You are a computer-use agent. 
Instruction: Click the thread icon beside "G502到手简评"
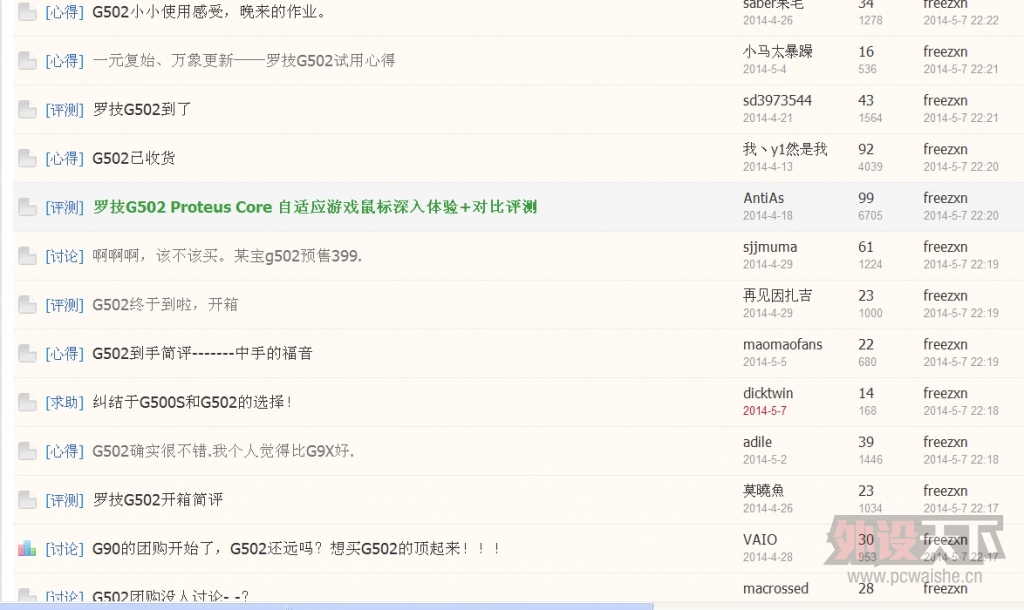pos(27,354)
